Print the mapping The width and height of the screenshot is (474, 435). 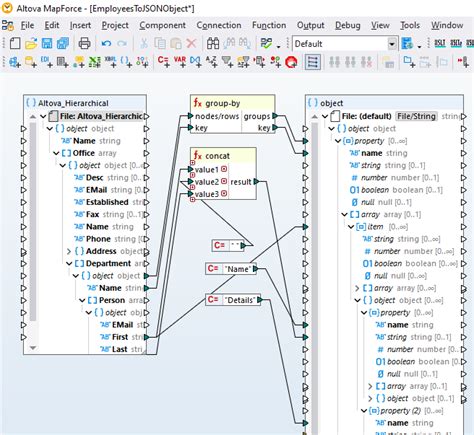[84, 44]
